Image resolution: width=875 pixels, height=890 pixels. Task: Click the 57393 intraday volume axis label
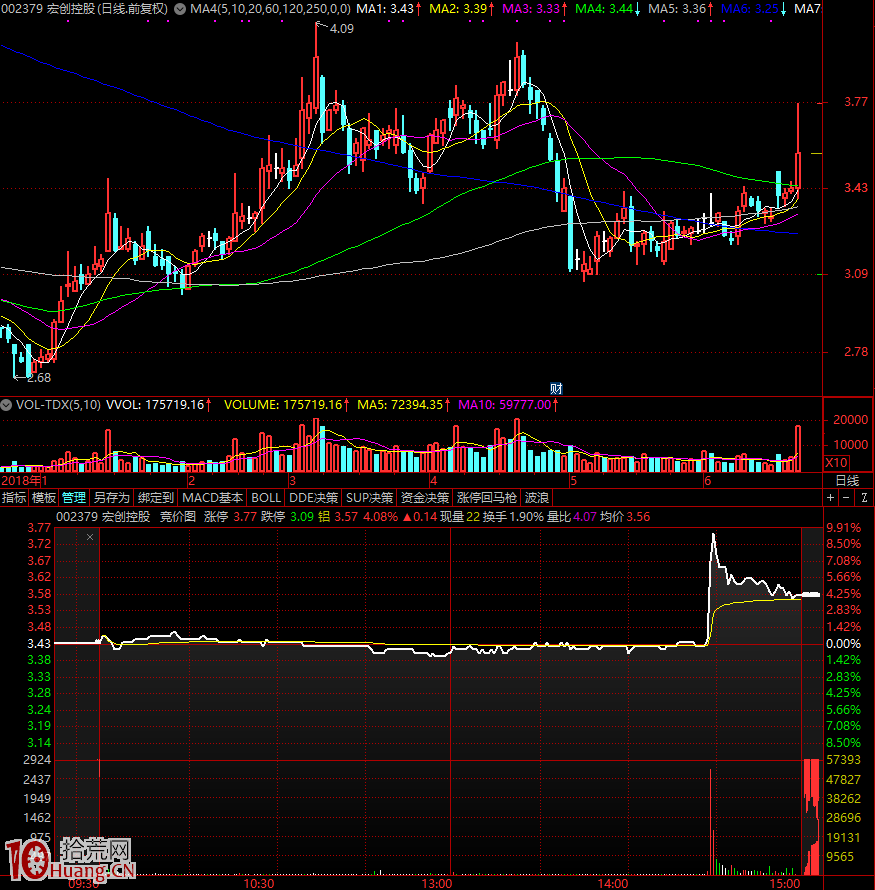[x=843, y=760]
